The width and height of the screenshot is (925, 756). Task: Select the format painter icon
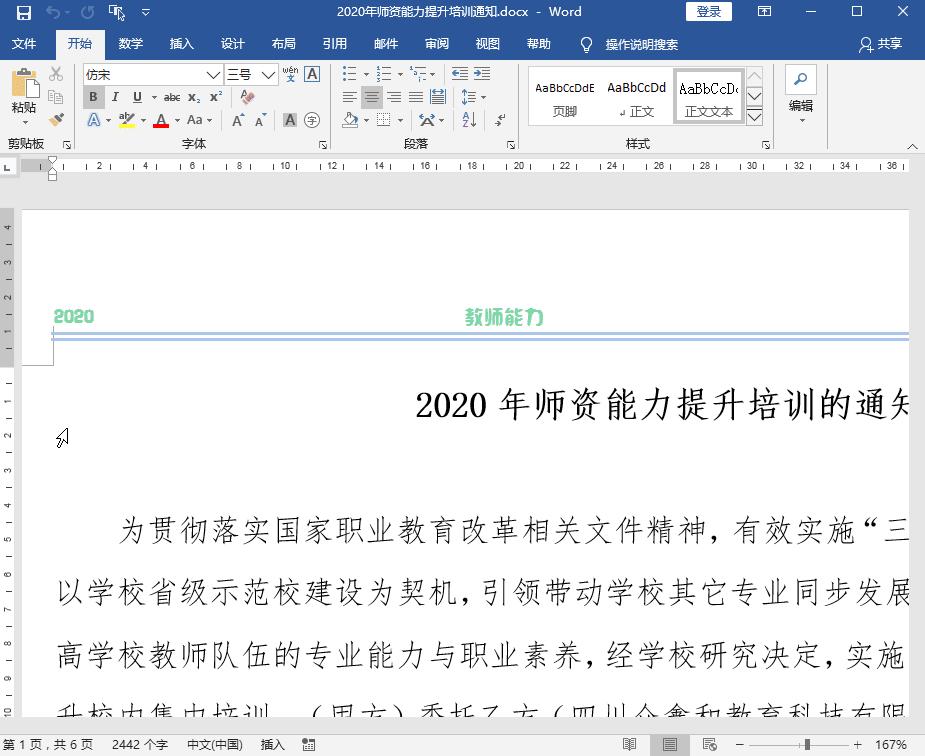[57, 119]
